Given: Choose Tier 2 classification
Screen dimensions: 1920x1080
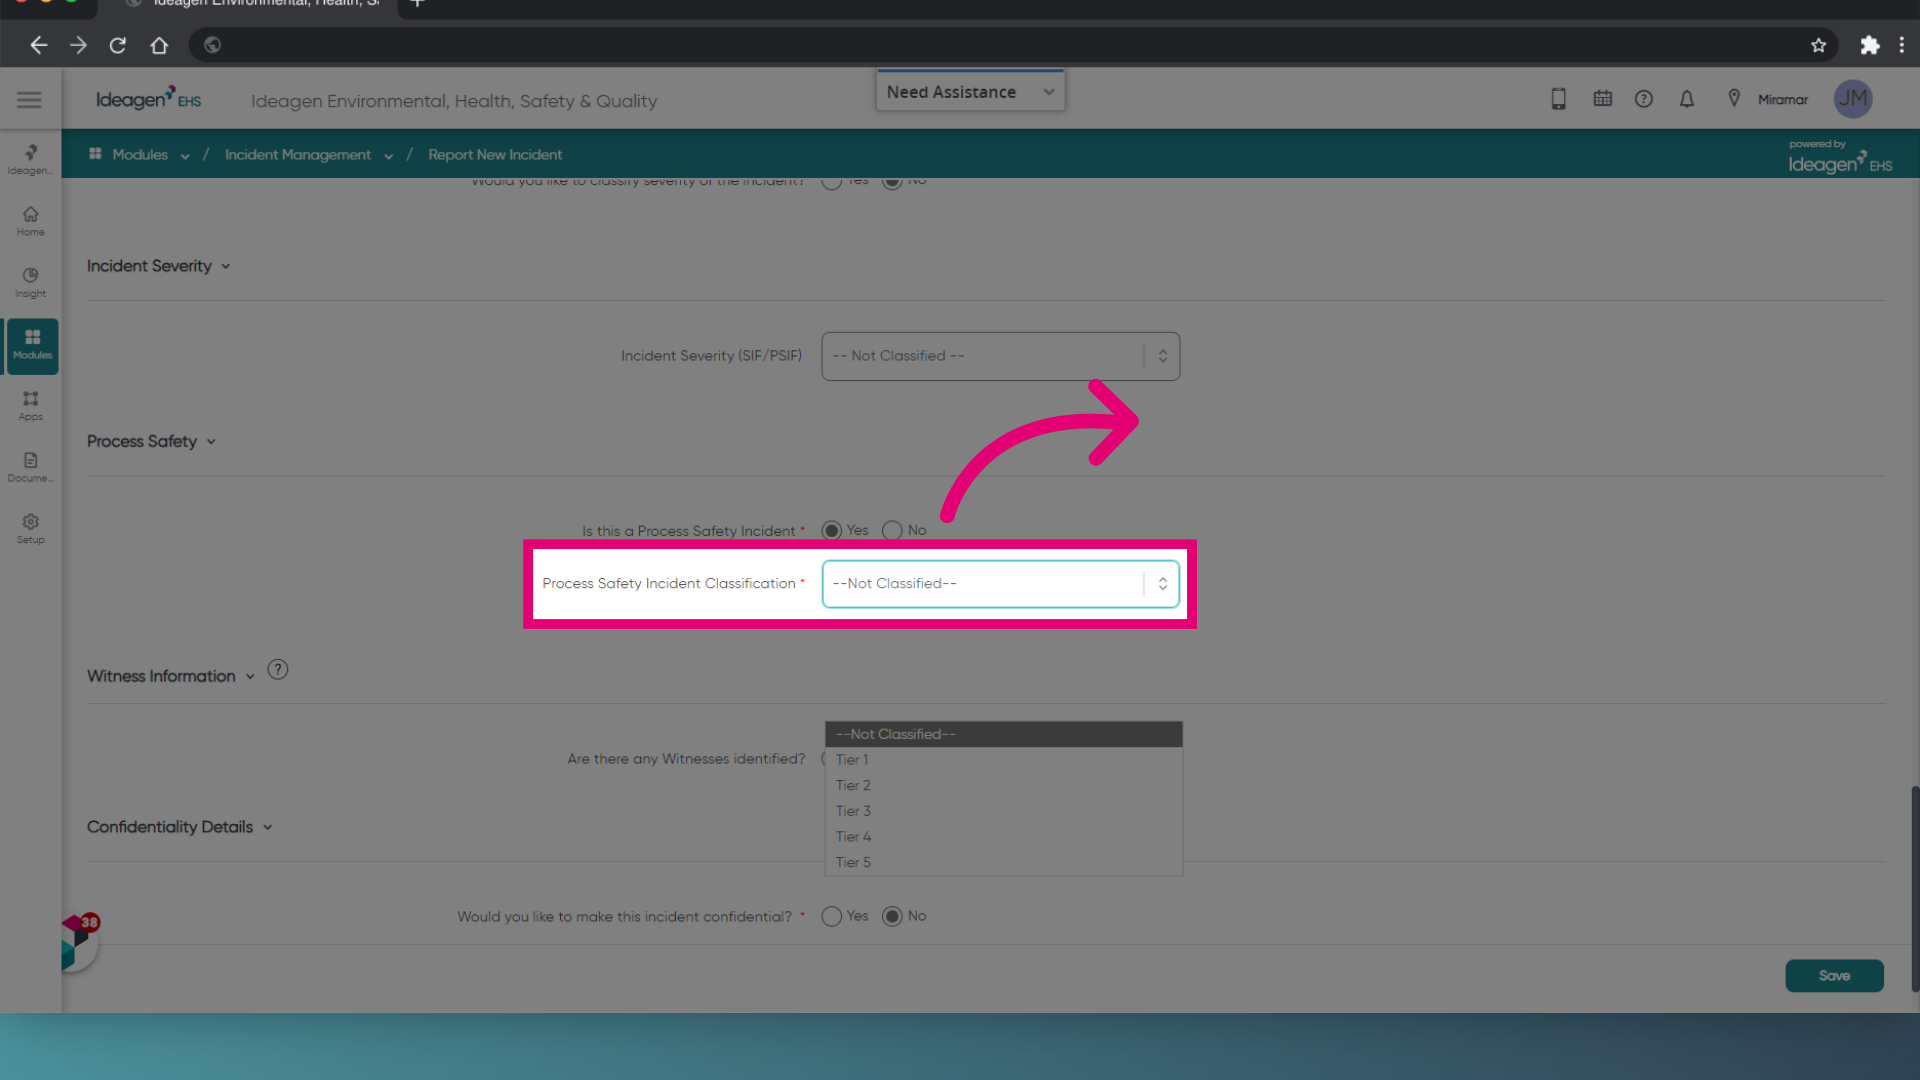Looking at the screenshot, I should 1003,786.
